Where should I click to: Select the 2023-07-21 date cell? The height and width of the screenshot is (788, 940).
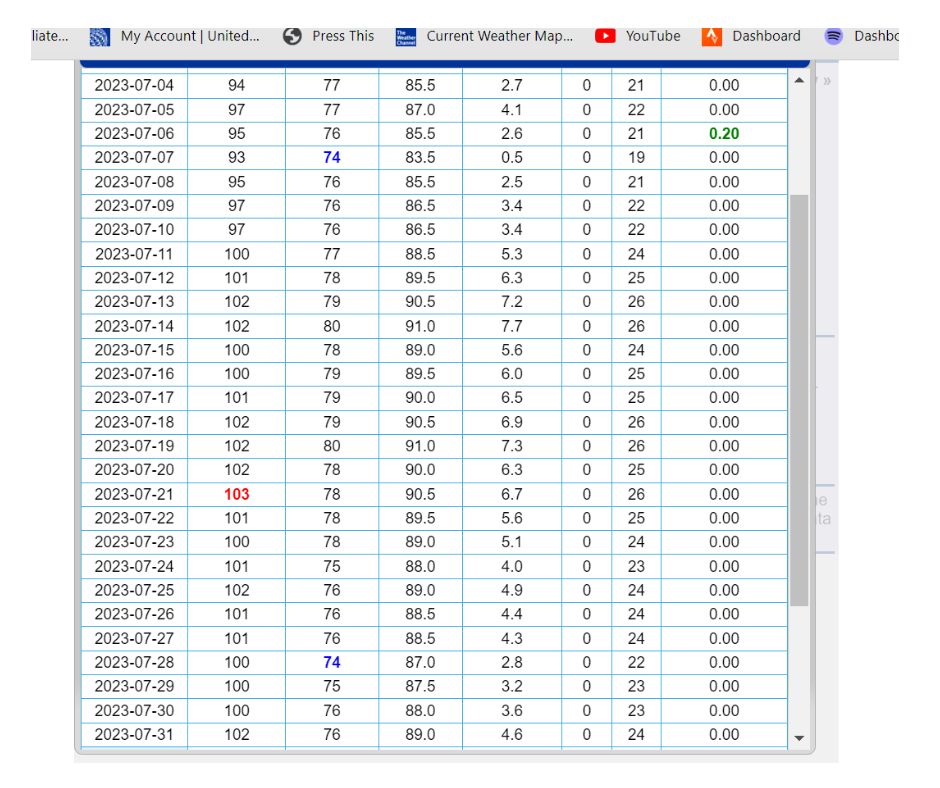(x=134, y=494)
